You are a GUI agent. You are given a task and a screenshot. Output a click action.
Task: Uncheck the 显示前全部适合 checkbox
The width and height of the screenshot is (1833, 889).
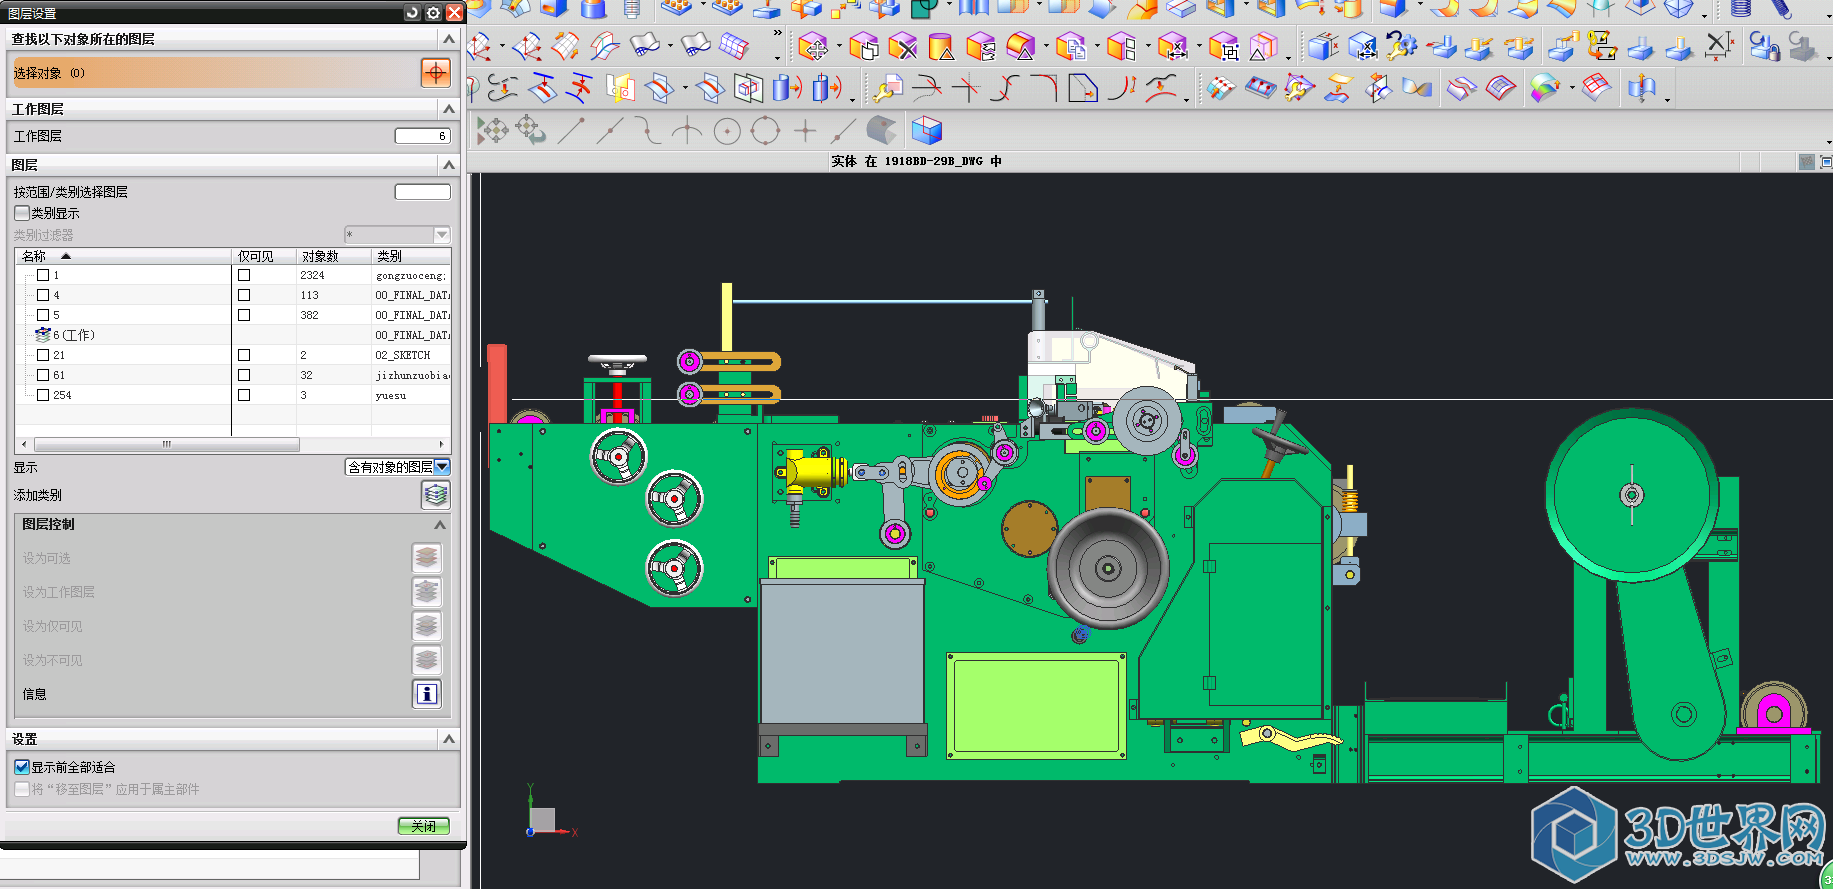(x=22, y=767)
